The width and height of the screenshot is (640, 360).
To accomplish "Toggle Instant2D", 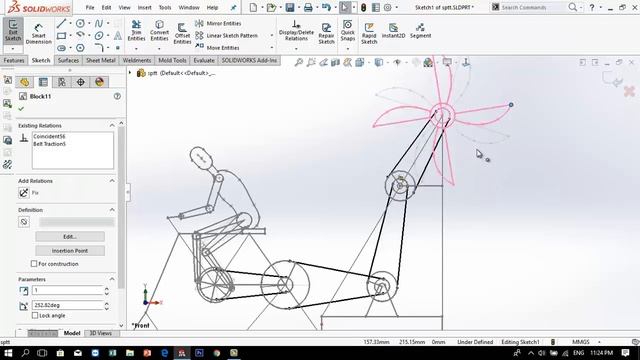I will [x=393, y=31].
